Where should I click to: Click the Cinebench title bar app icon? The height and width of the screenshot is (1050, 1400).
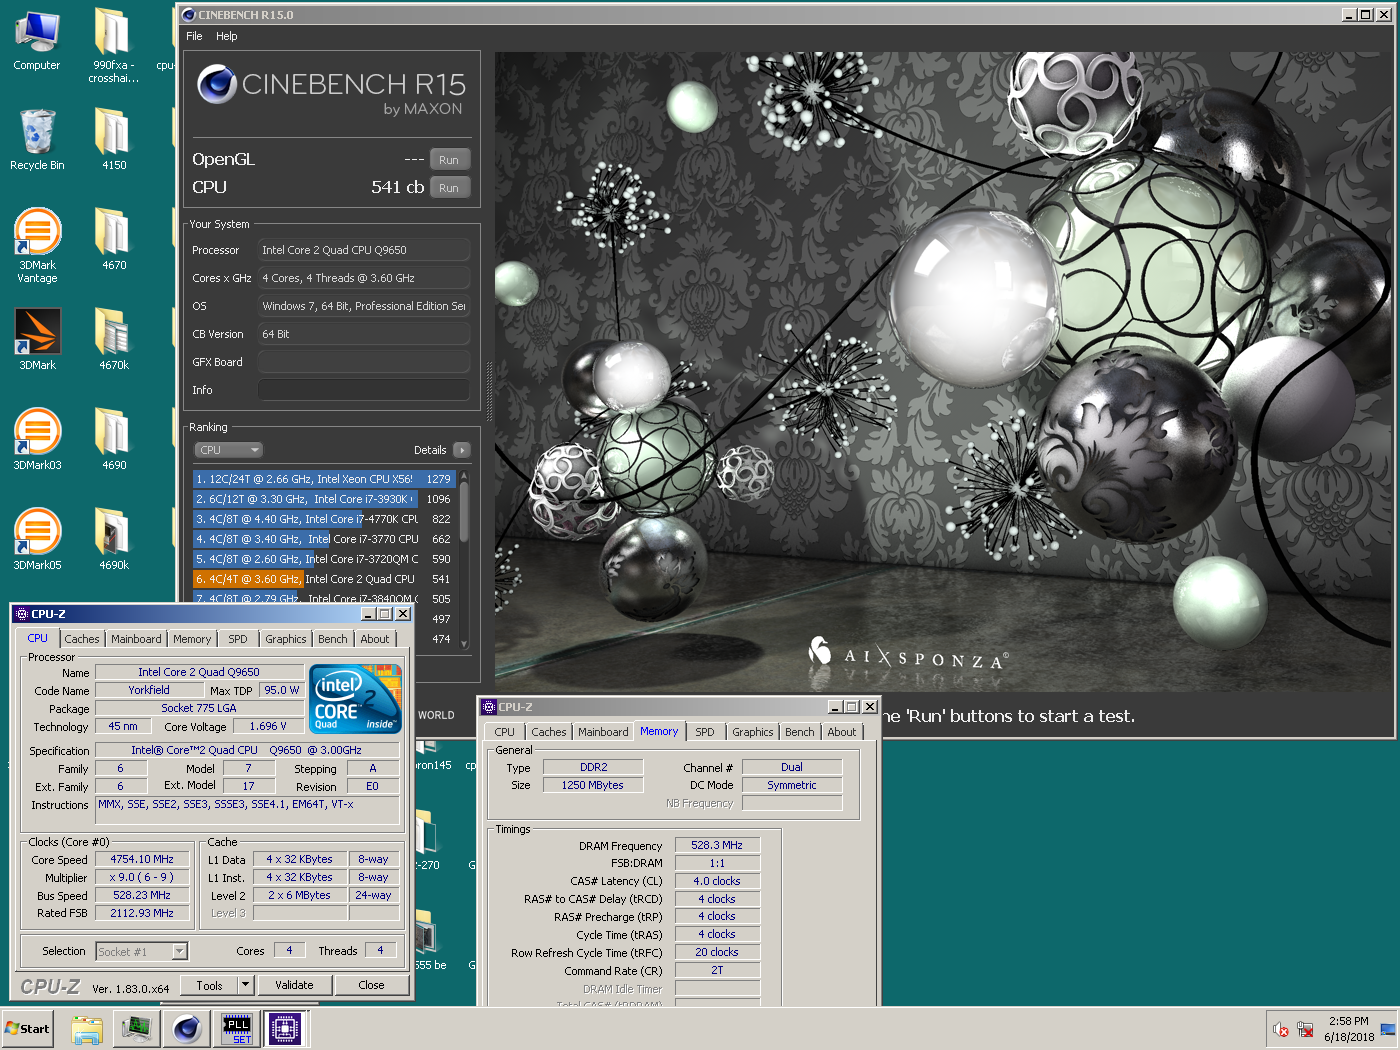coord(189,15)
